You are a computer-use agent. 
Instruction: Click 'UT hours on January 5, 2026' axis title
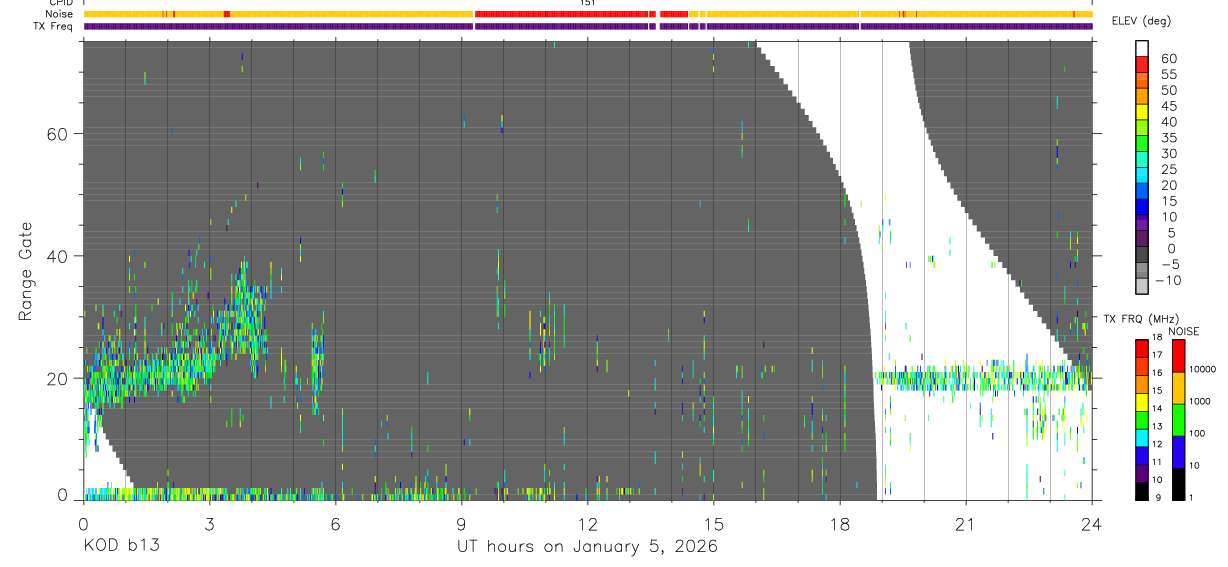(587, 547)
